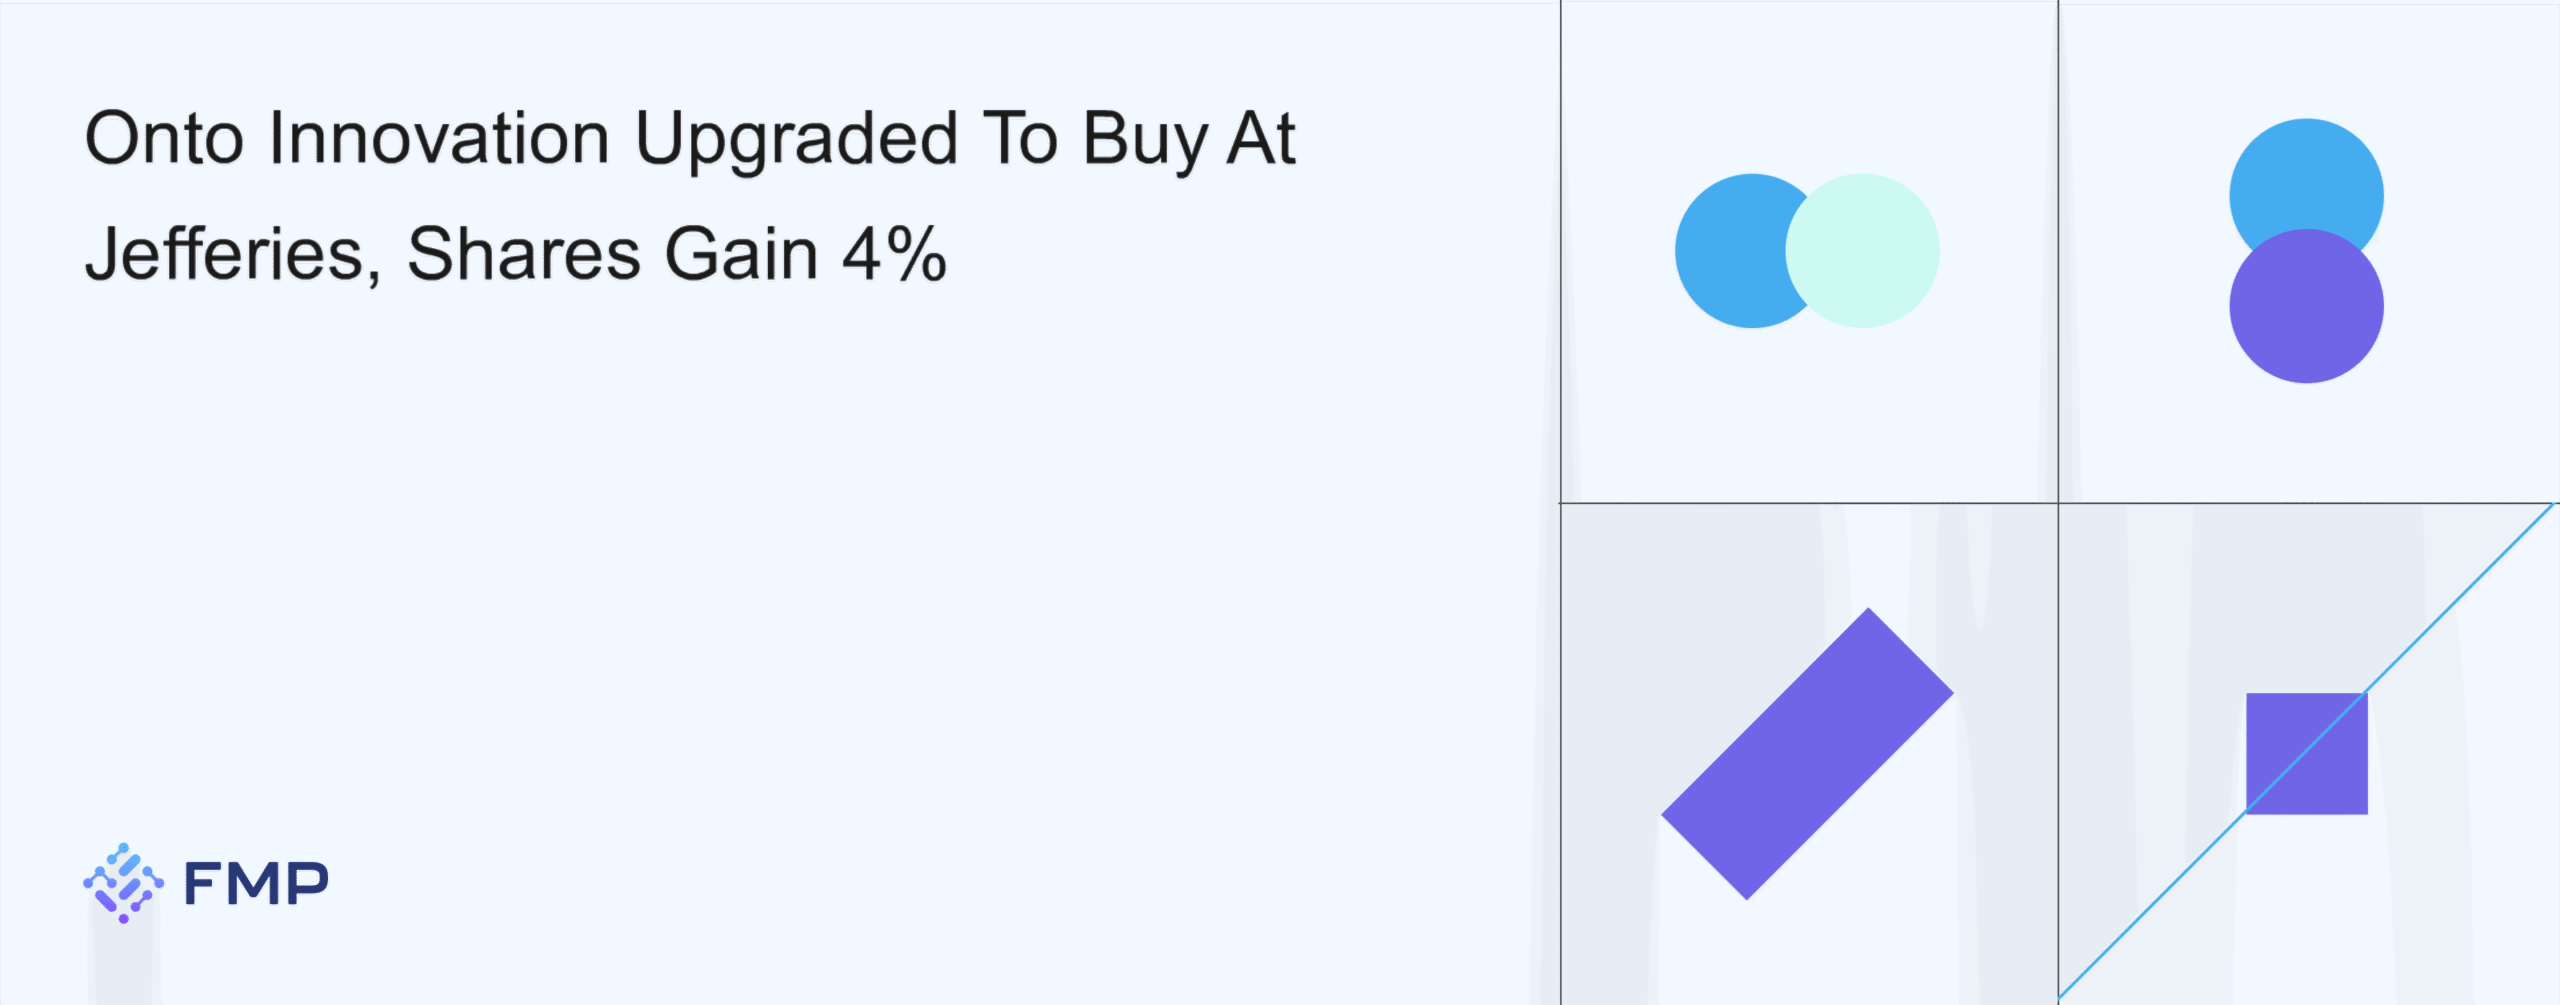
Task: Click the word "Jefferies" in the headline
Action: 224,254
